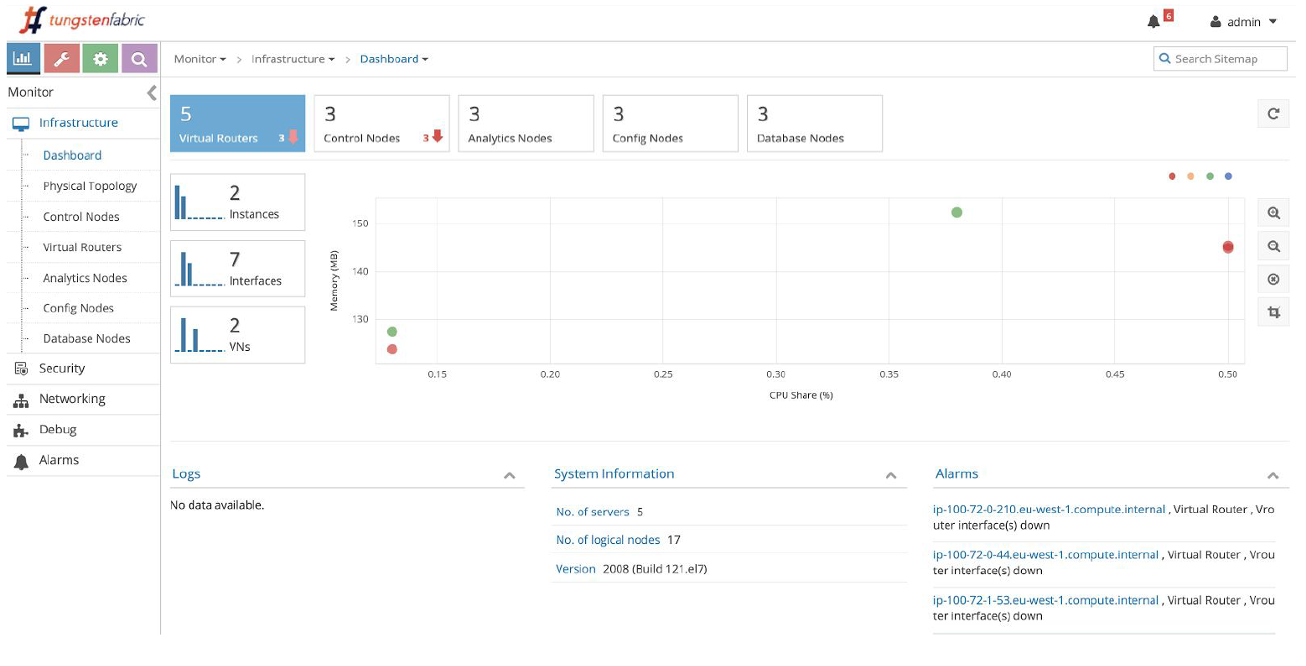The height and width of the screenshot is (666, 1306).
Task: Click the alarm bell notification icon
Action: coord(1154,22)
